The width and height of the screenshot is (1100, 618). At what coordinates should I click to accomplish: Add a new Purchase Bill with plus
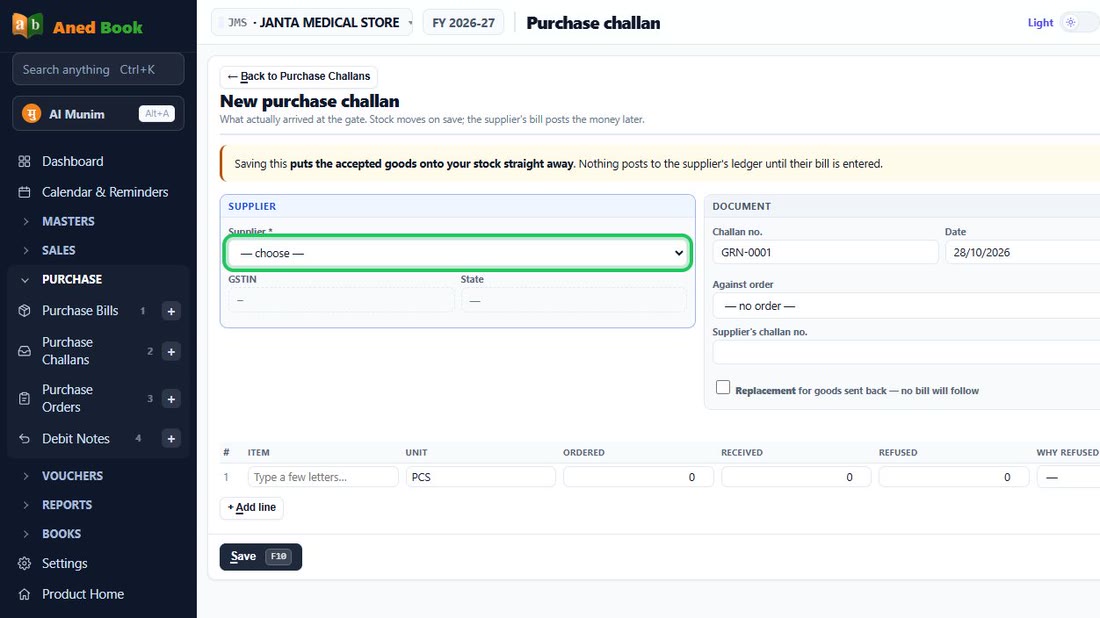[171, 311]
